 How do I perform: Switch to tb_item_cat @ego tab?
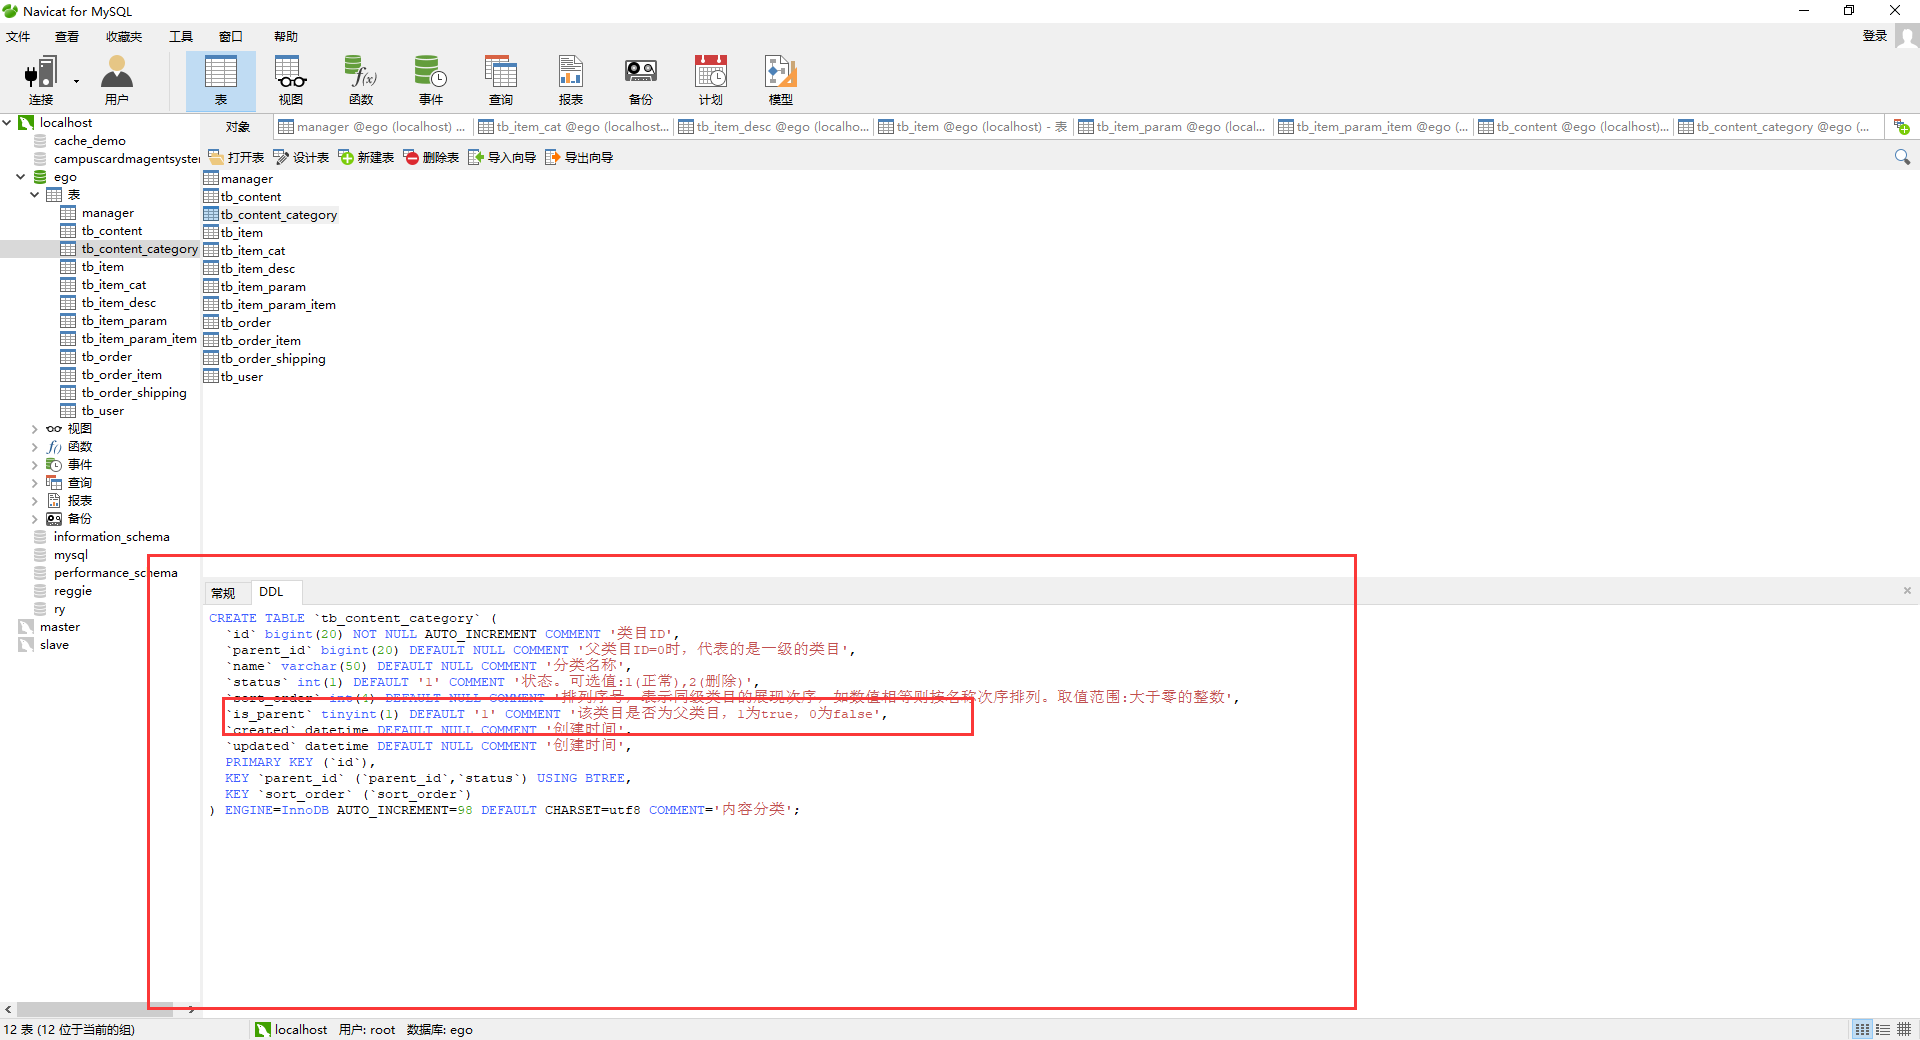point(573,127)
